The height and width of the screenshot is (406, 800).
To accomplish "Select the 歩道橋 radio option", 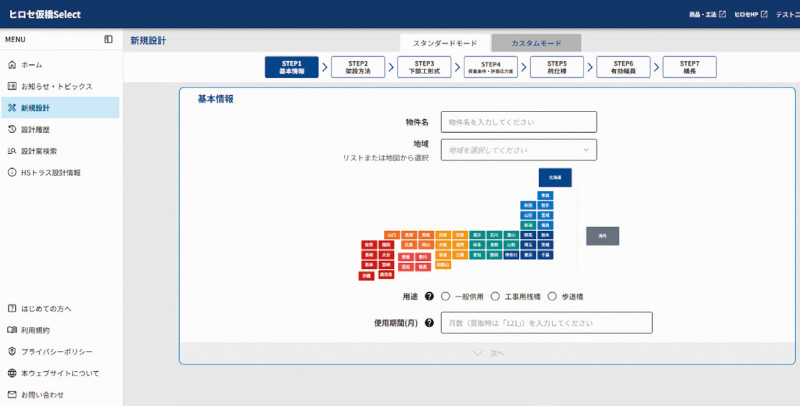I will (552, 296).
